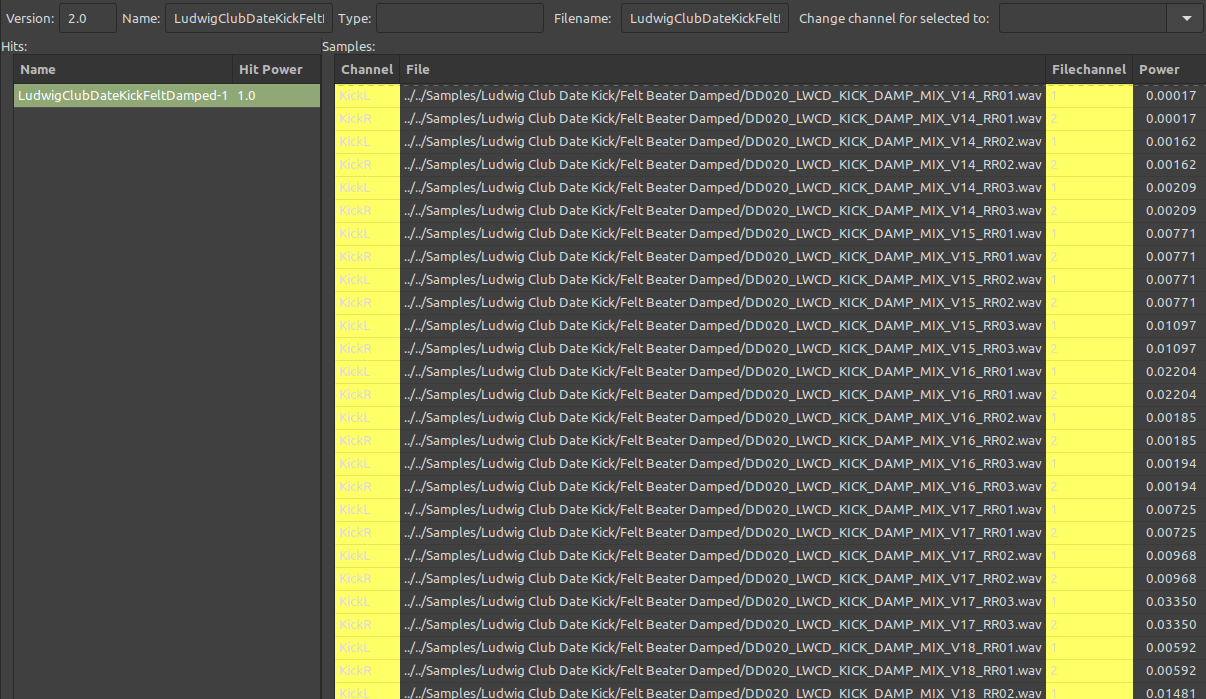Click the KickL channel cell of V17_RR02.wav
The image size is (1206, 699).
[367, 556]
